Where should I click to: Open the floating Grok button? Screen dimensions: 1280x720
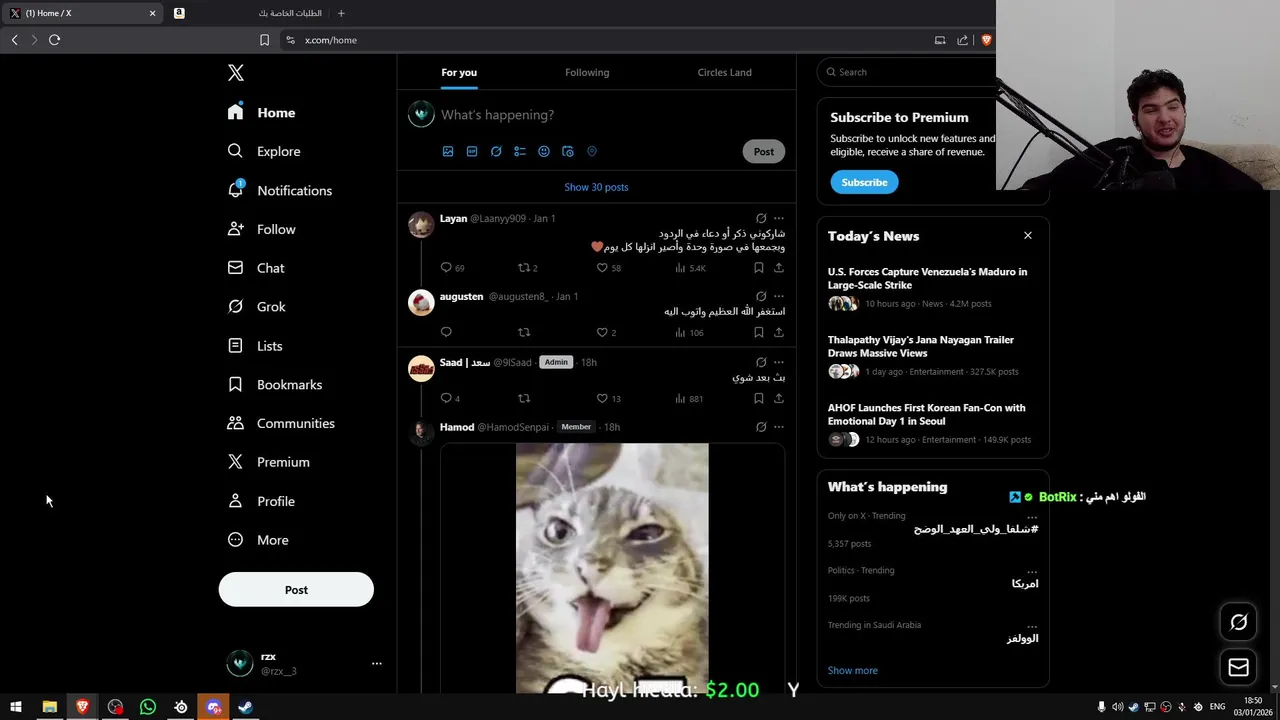[1238, 622]
